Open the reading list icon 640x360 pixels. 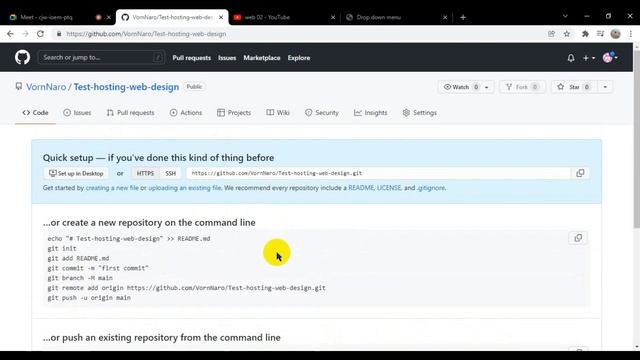point(600,34)
